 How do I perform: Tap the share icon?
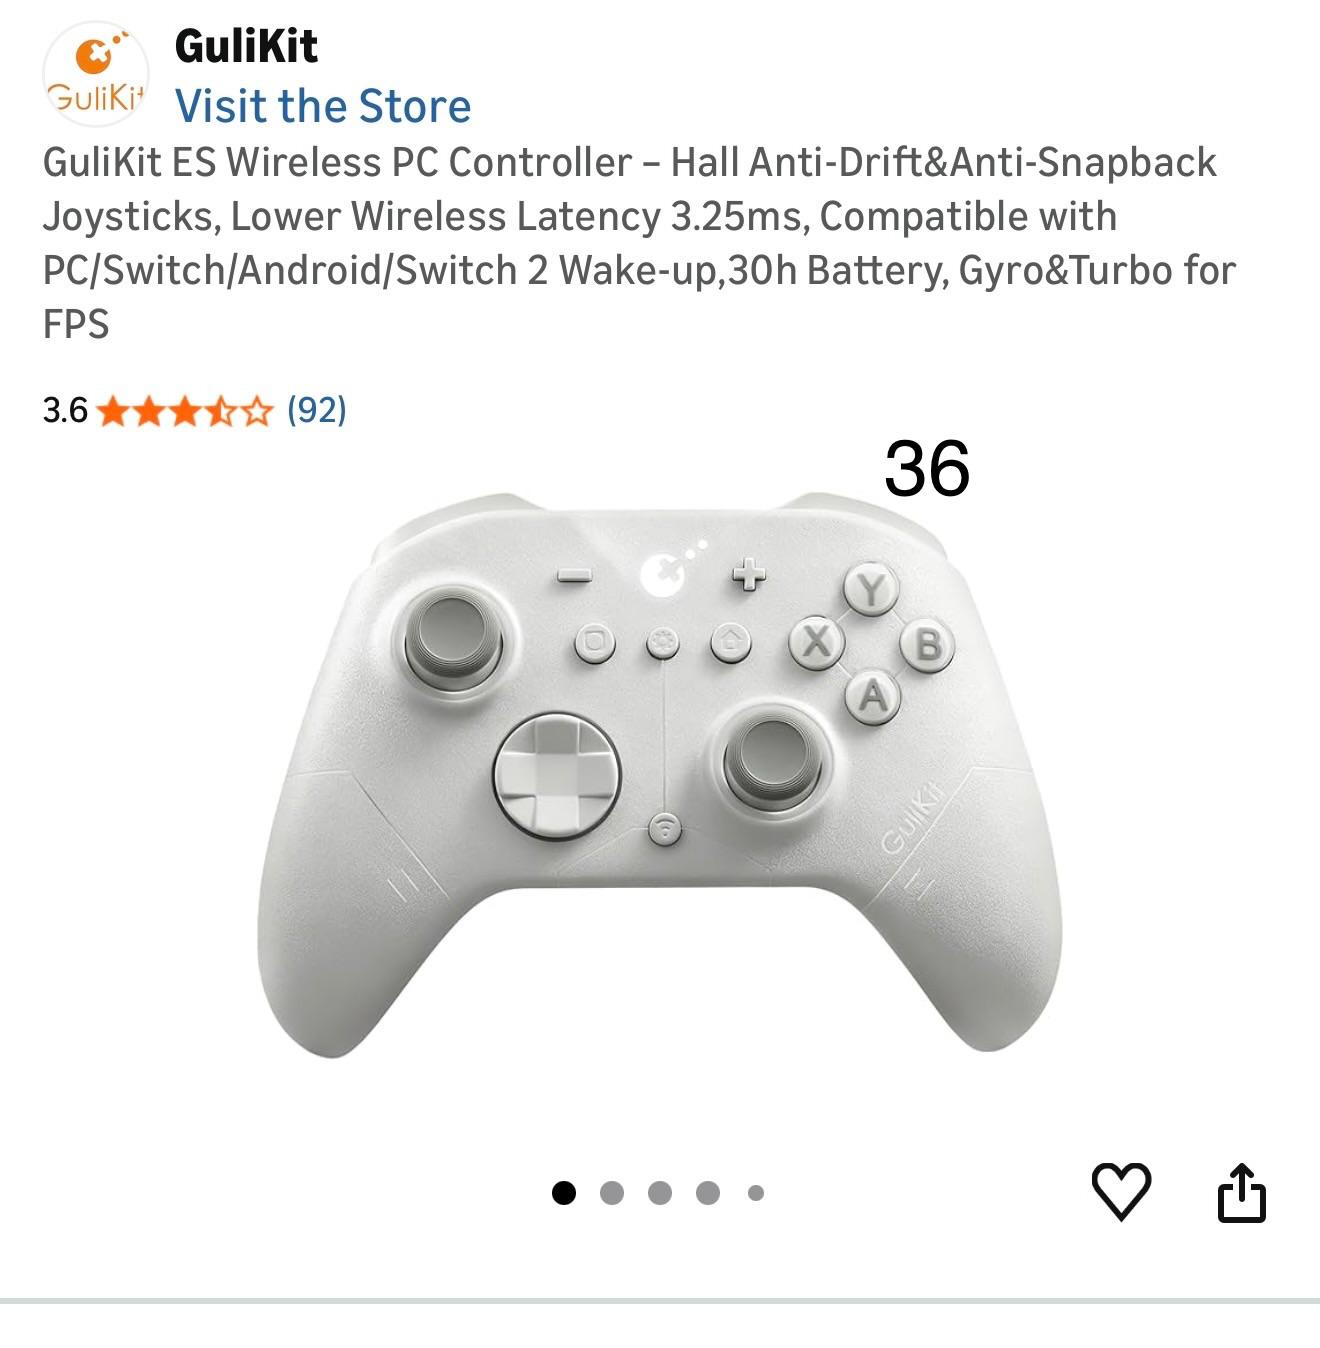1242,1192
